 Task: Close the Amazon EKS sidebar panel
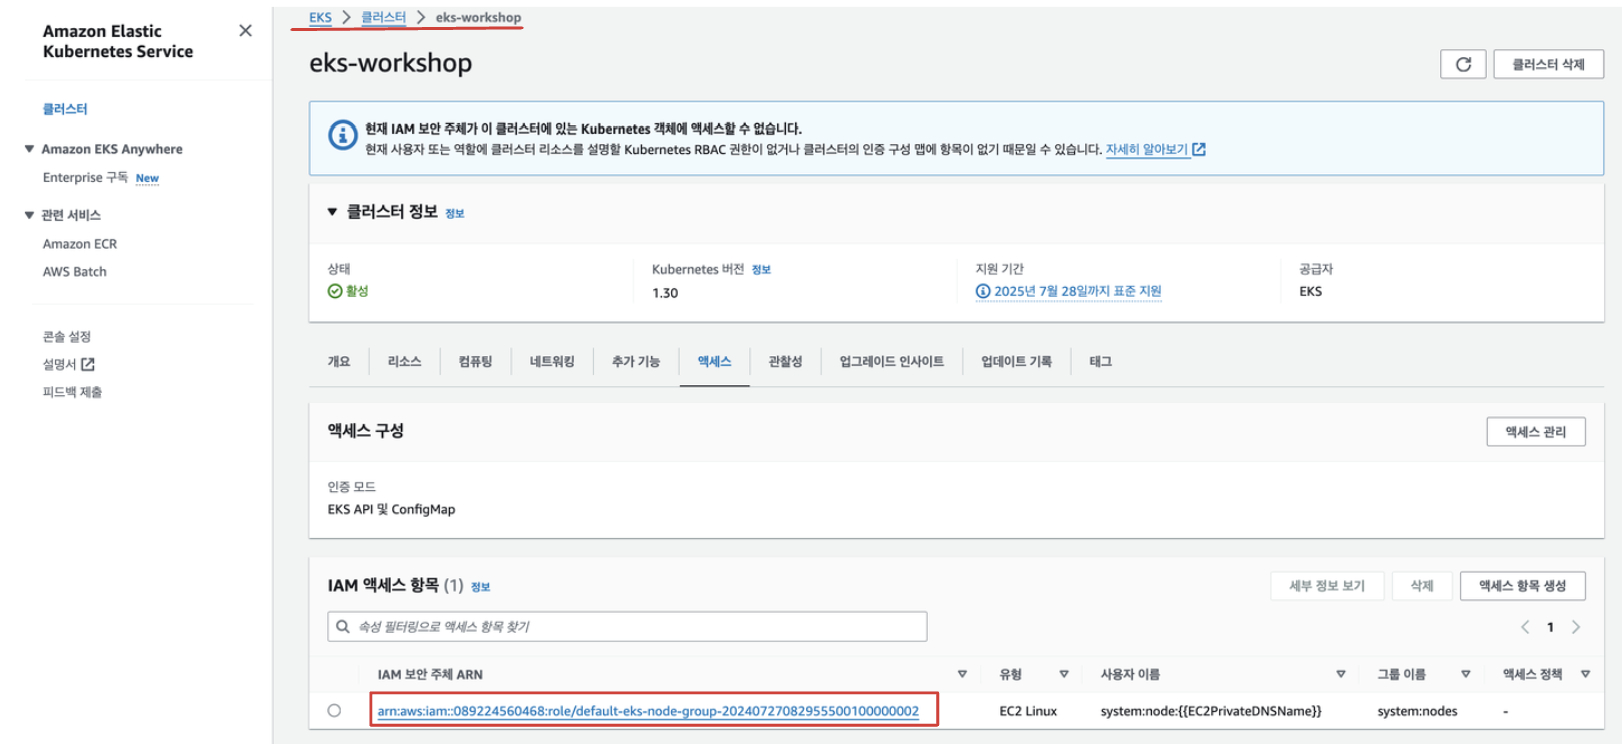point(245,31)
